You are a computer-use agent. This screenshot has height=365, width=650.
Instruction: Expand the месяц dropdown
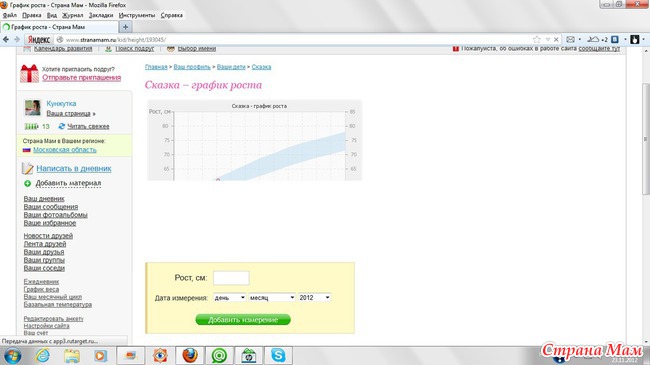coord(272,297)
